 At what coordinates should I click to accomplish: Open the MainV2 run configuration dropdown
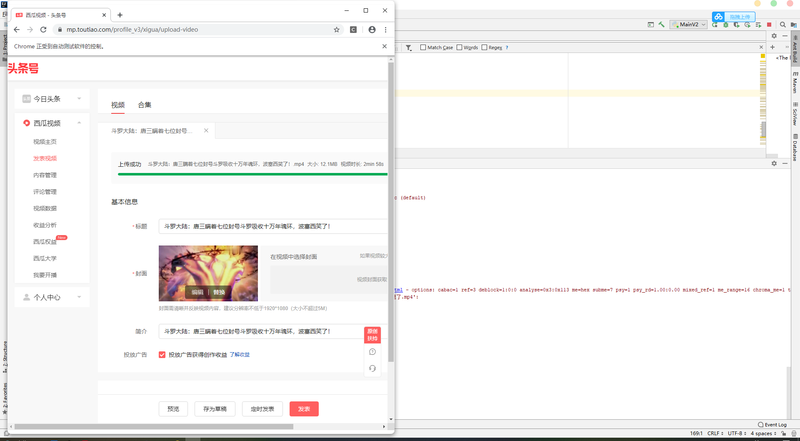(688, 24)
